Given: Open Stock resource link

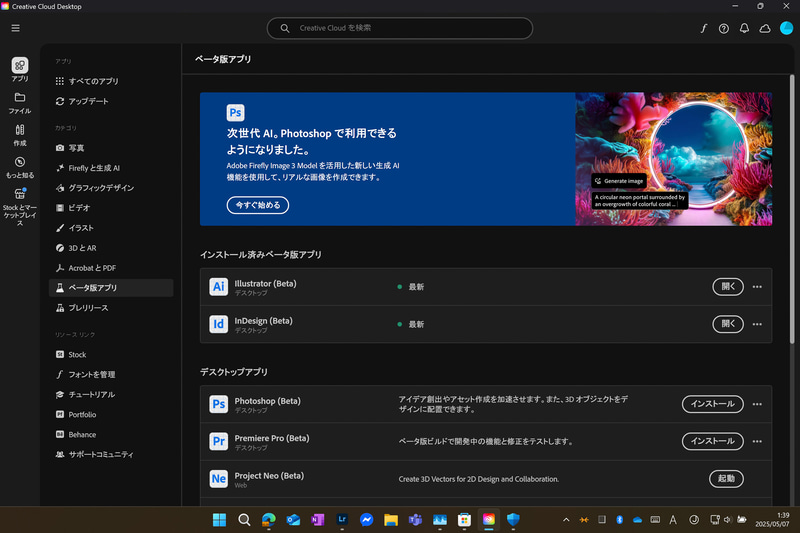Looking at the screenshot, I should pos(111,354).
